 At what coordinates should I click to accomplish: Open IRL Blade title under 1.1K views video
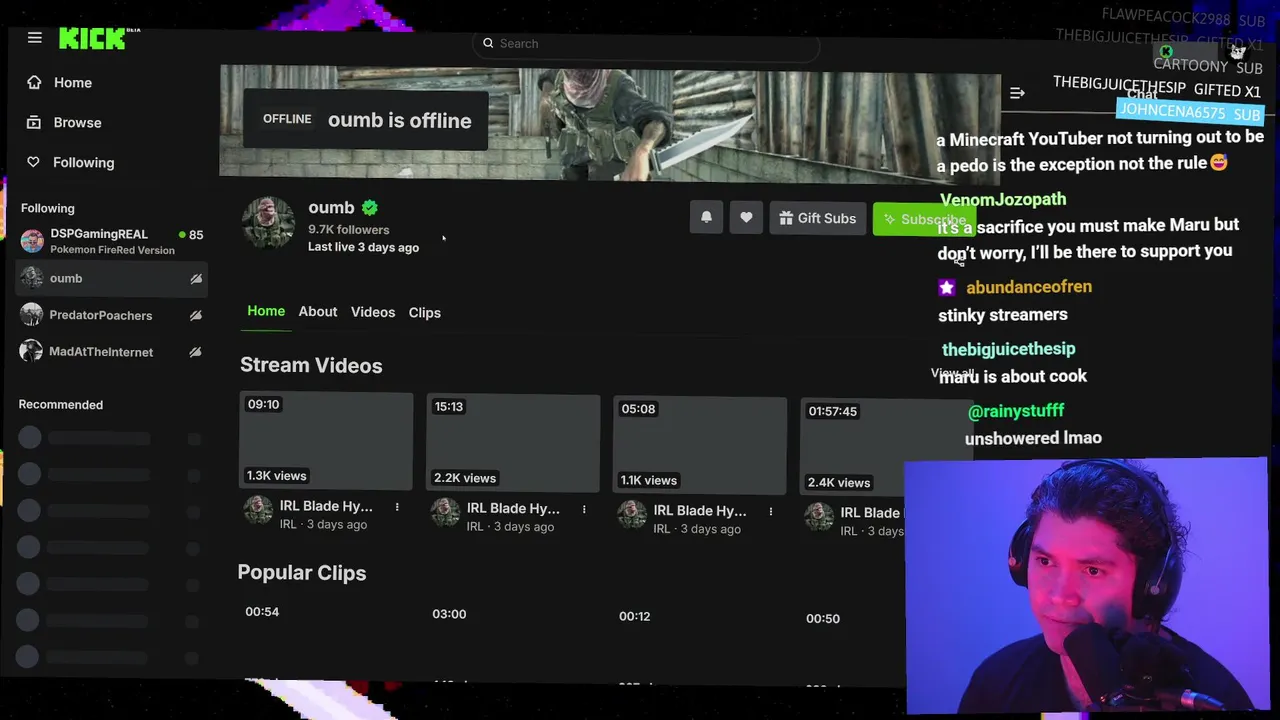coord(700,511)
